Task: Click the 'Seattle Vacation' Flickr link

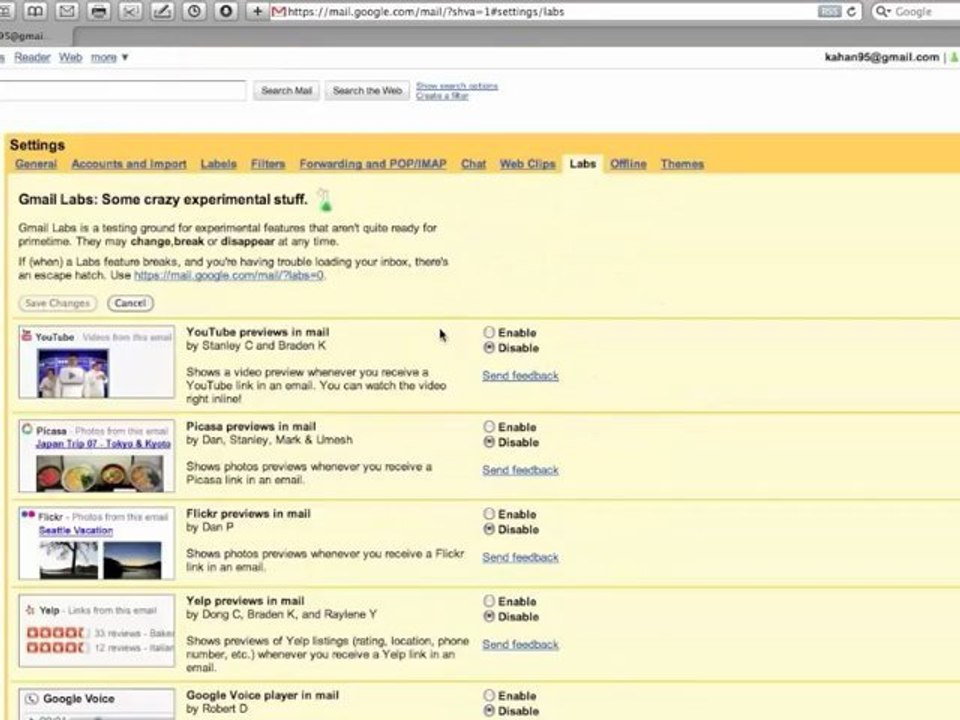Action: pyautogui.click(x=76, y=530)
